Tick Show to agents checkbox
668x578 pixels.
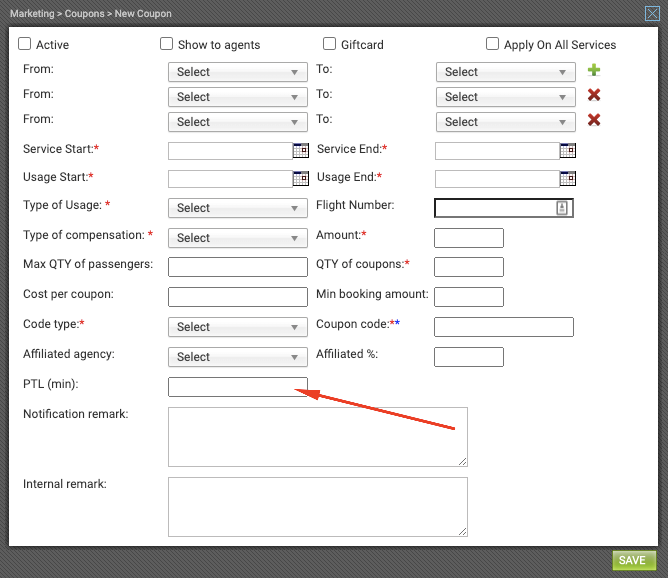pyautogui.click(x=167, y=44)
